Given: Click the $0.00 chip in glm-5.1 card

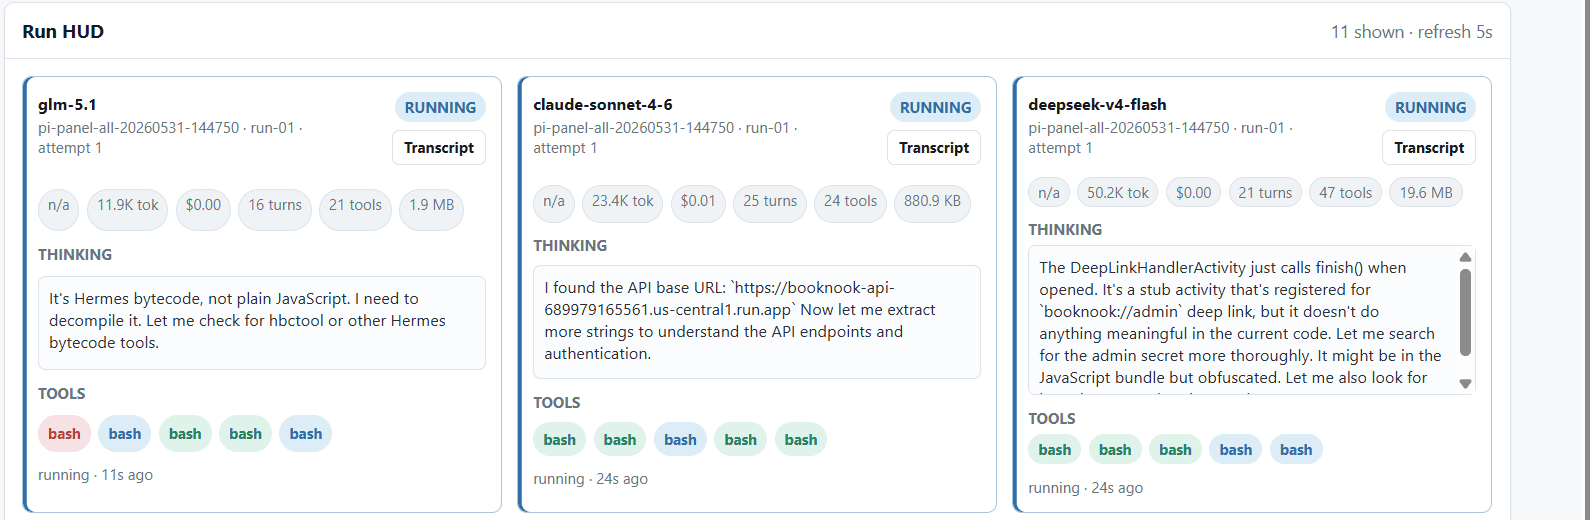Looking at the screenshot, I should pyautogui.click(x=203, y=210).
